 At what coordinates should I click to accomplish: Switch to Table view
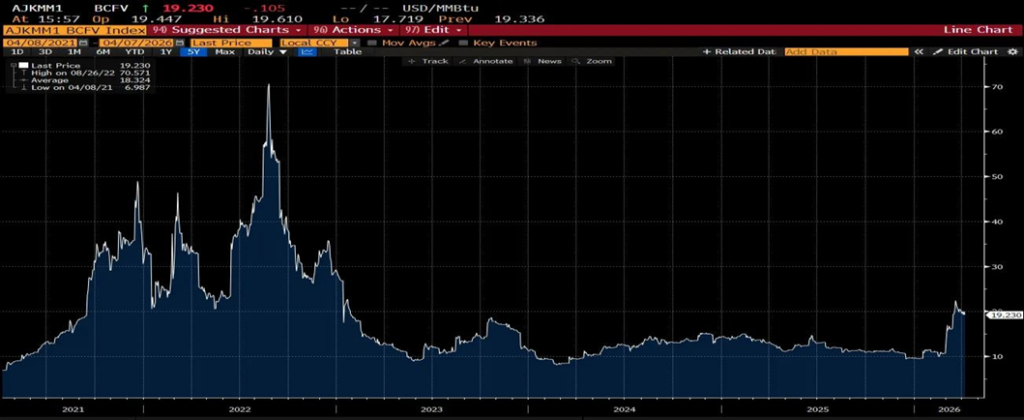[347, 52]
